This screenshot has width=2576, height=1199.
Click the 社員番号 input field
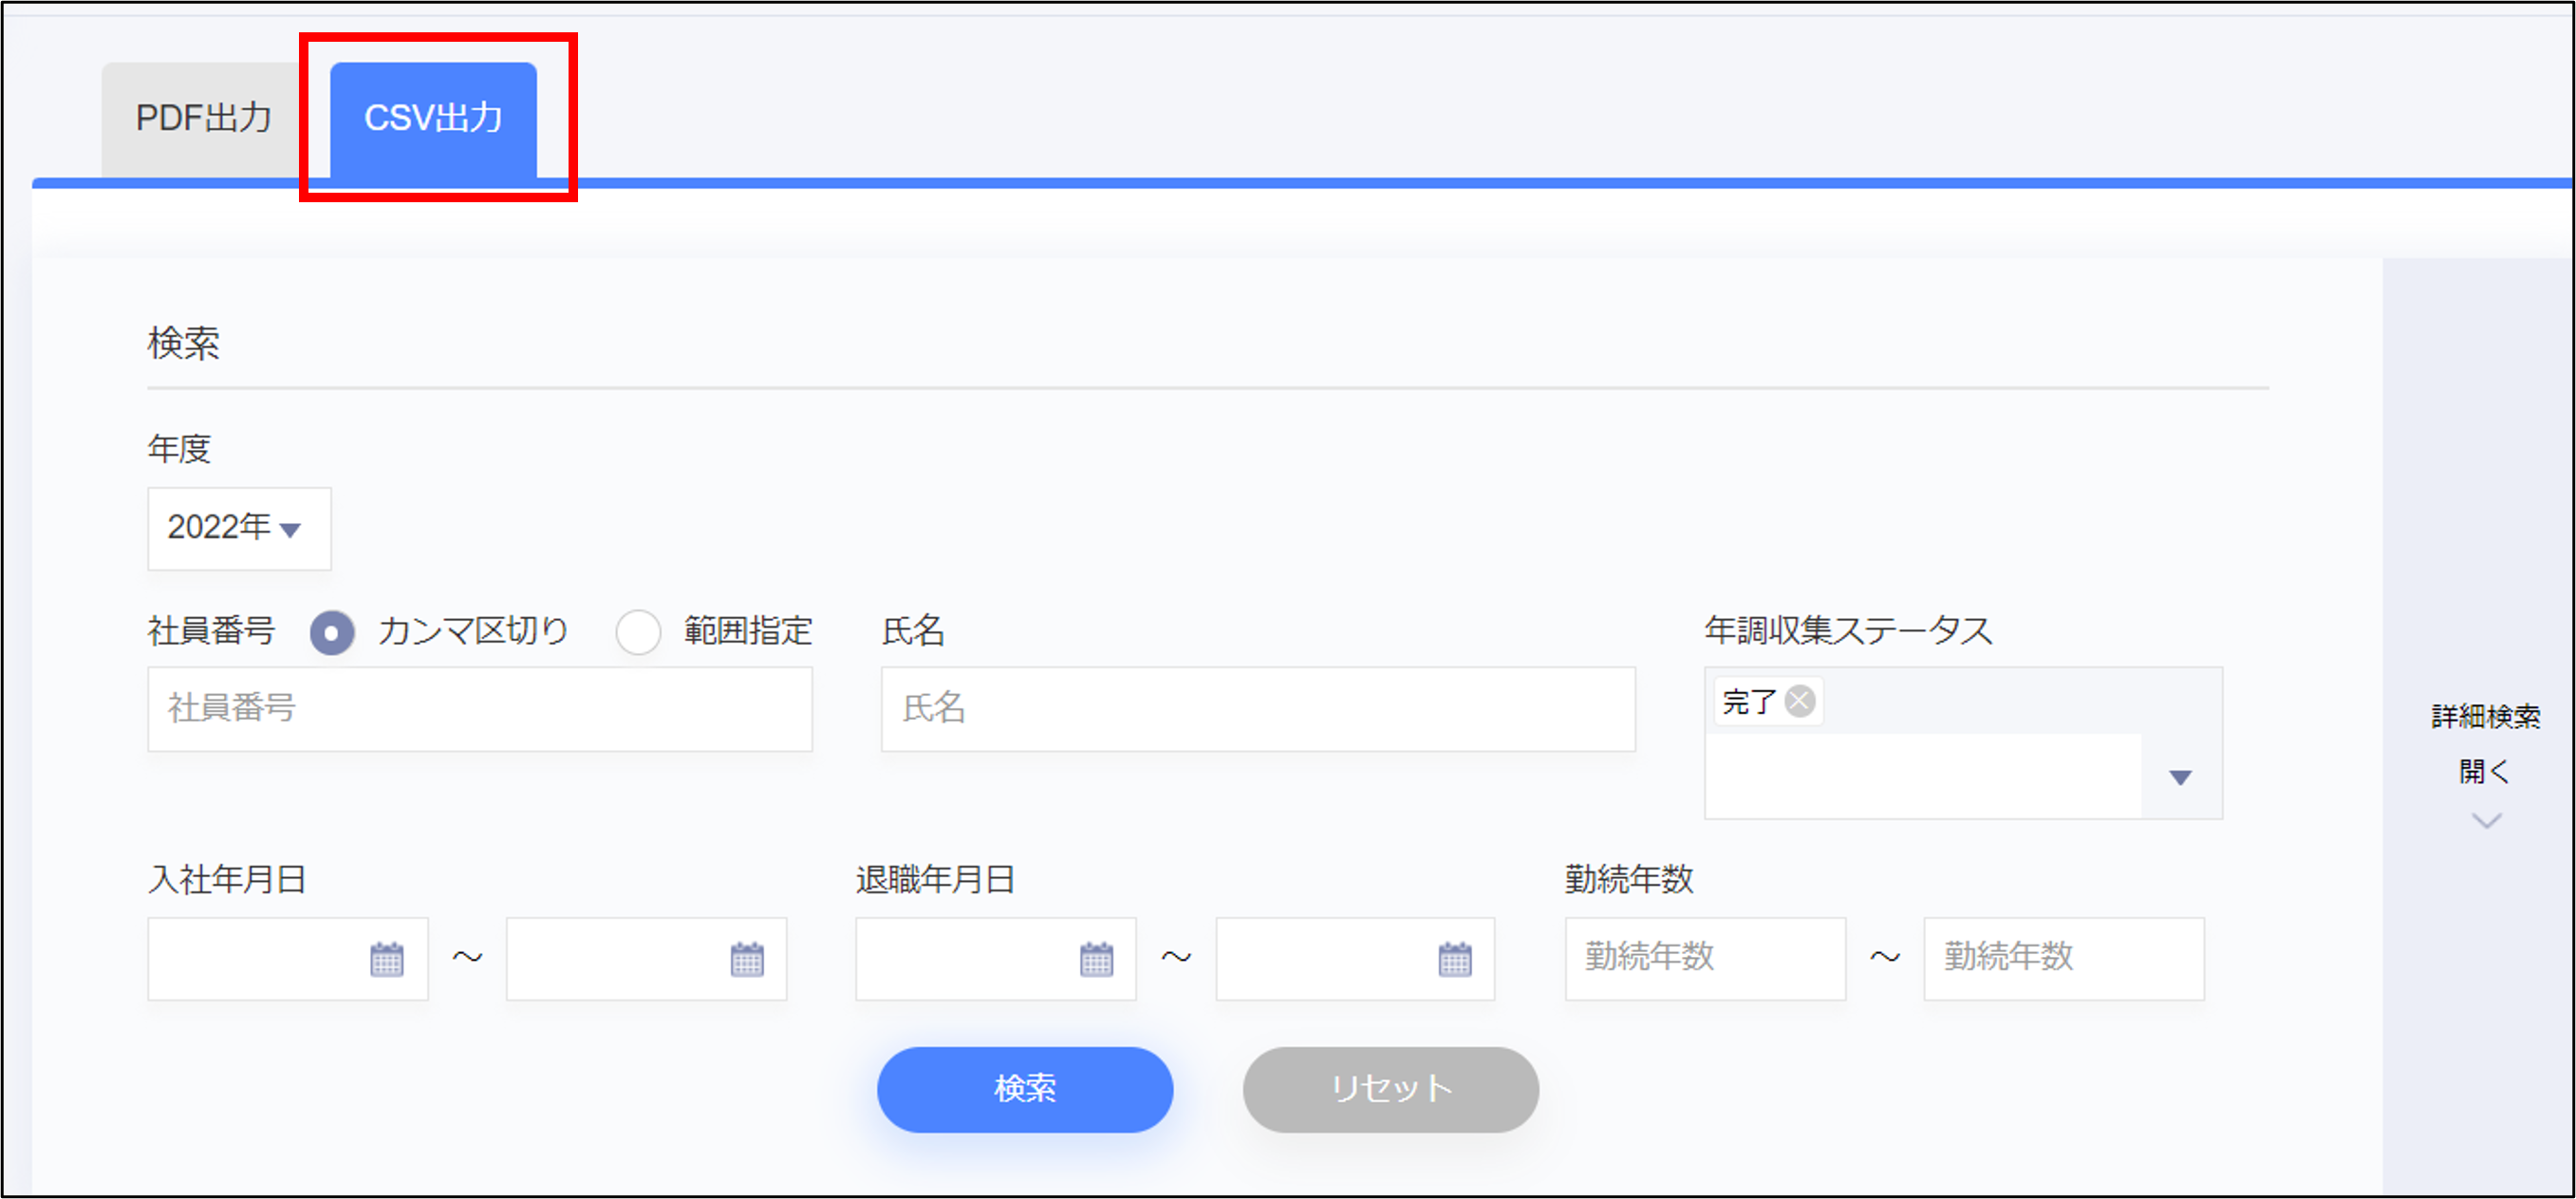click(479, 708)
